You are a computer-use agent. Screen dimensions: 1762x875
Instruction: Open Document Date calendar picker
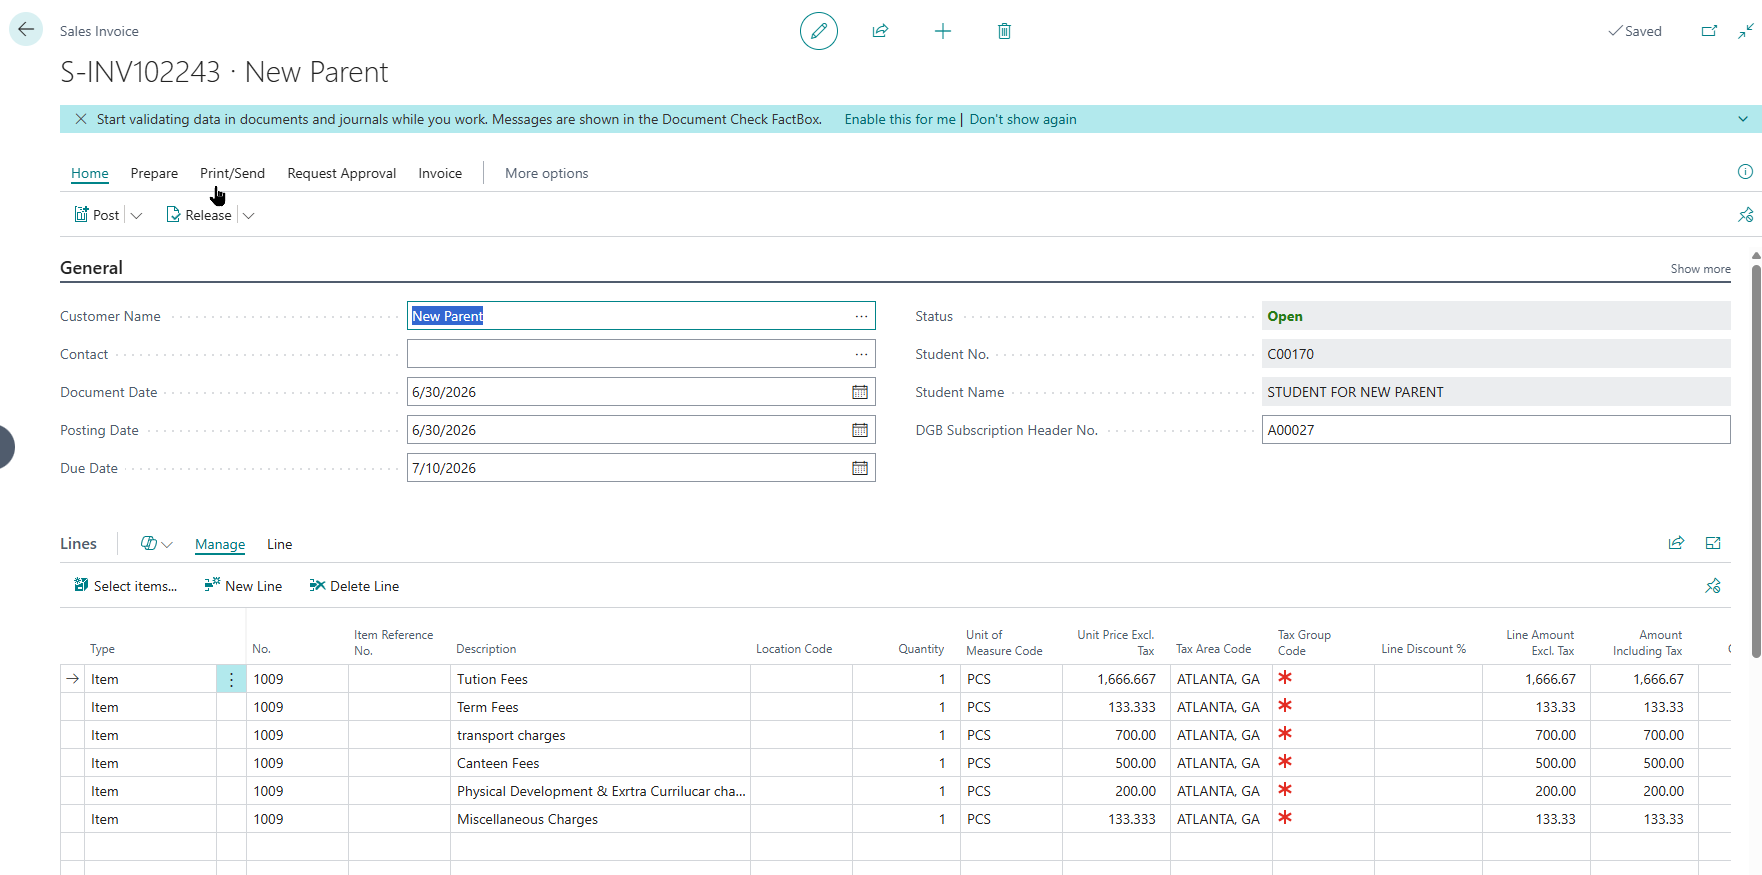pos(859,392)
